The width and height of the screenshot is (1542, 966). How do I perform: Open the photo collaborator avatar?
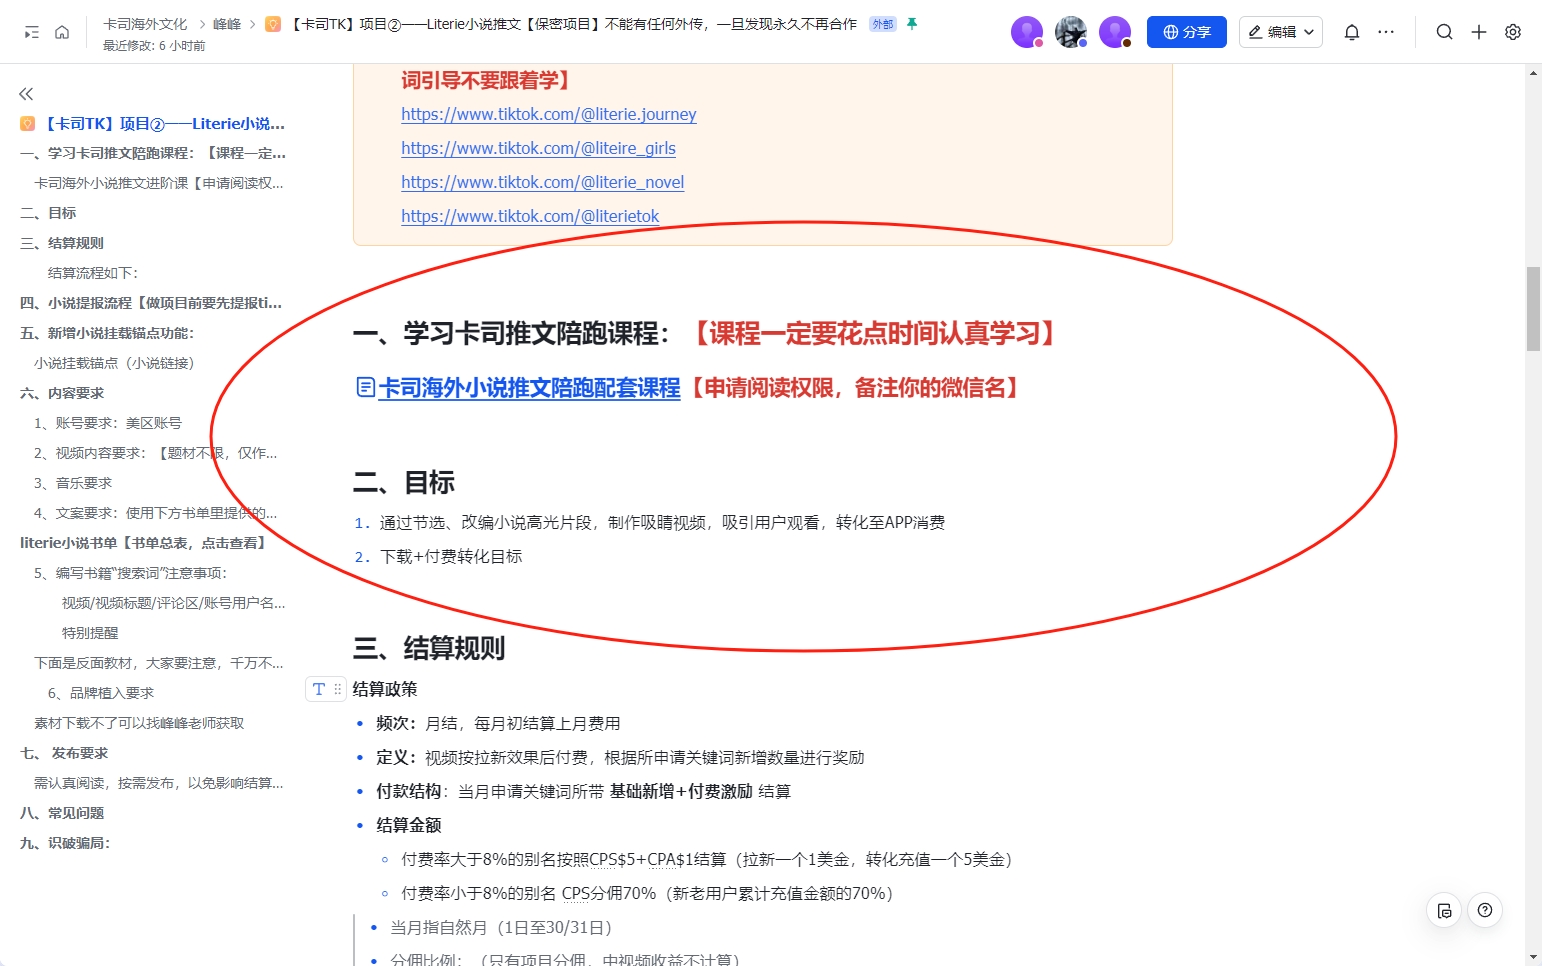click(x=1071, y=32)
